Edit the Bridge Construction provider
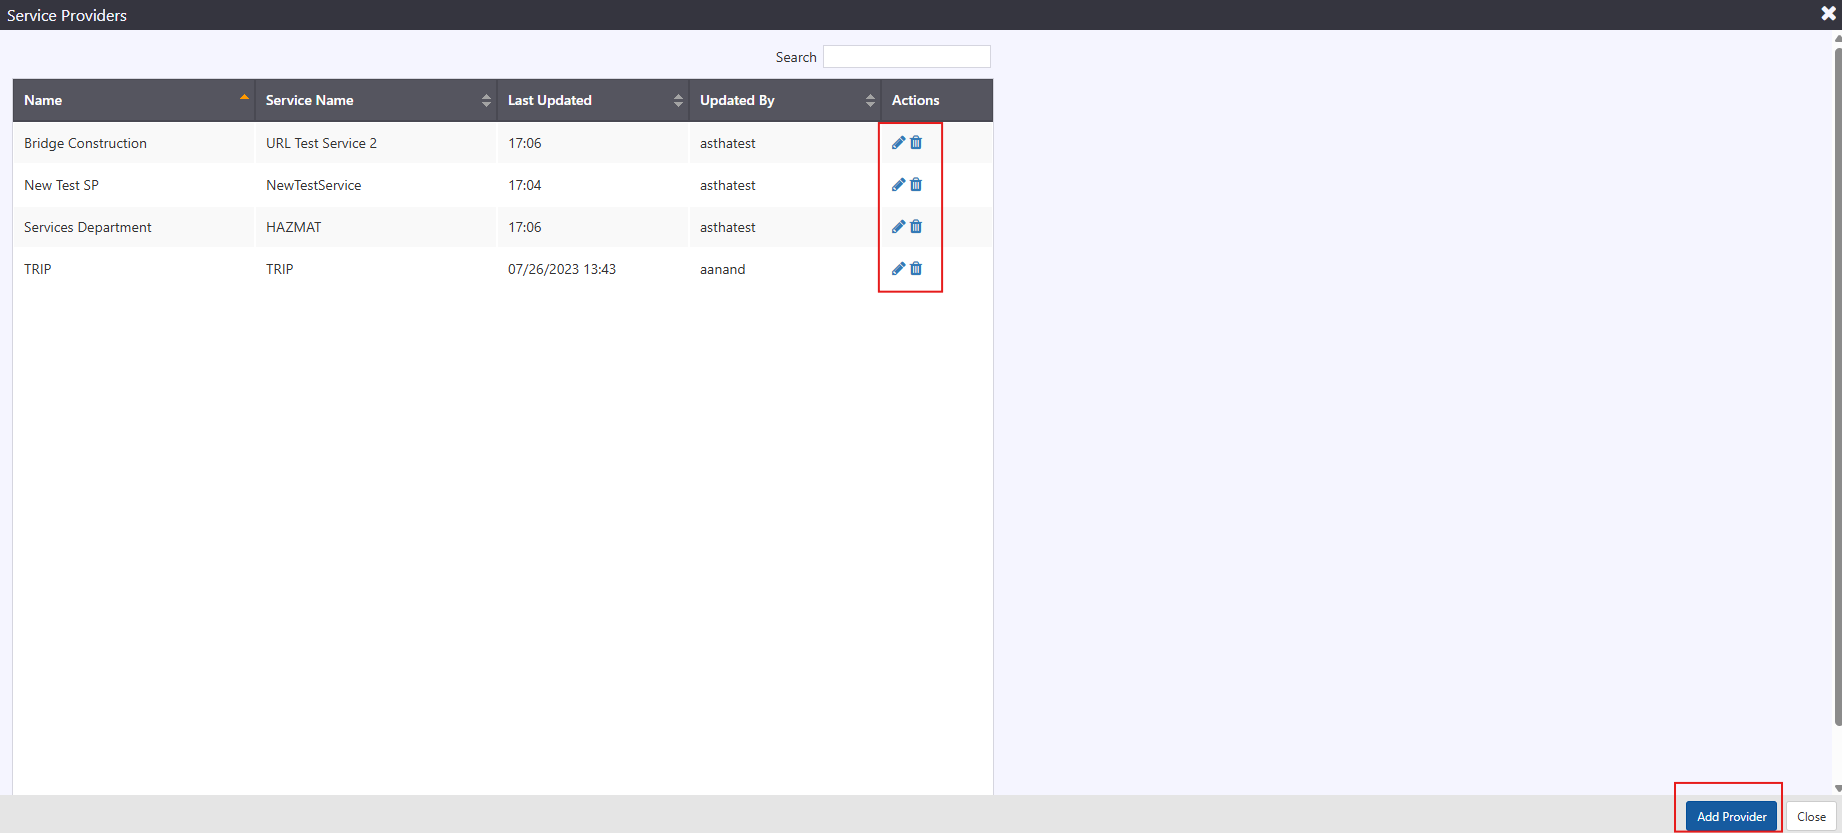Viewport: 1842px width, 833px height. pos(898,143)
